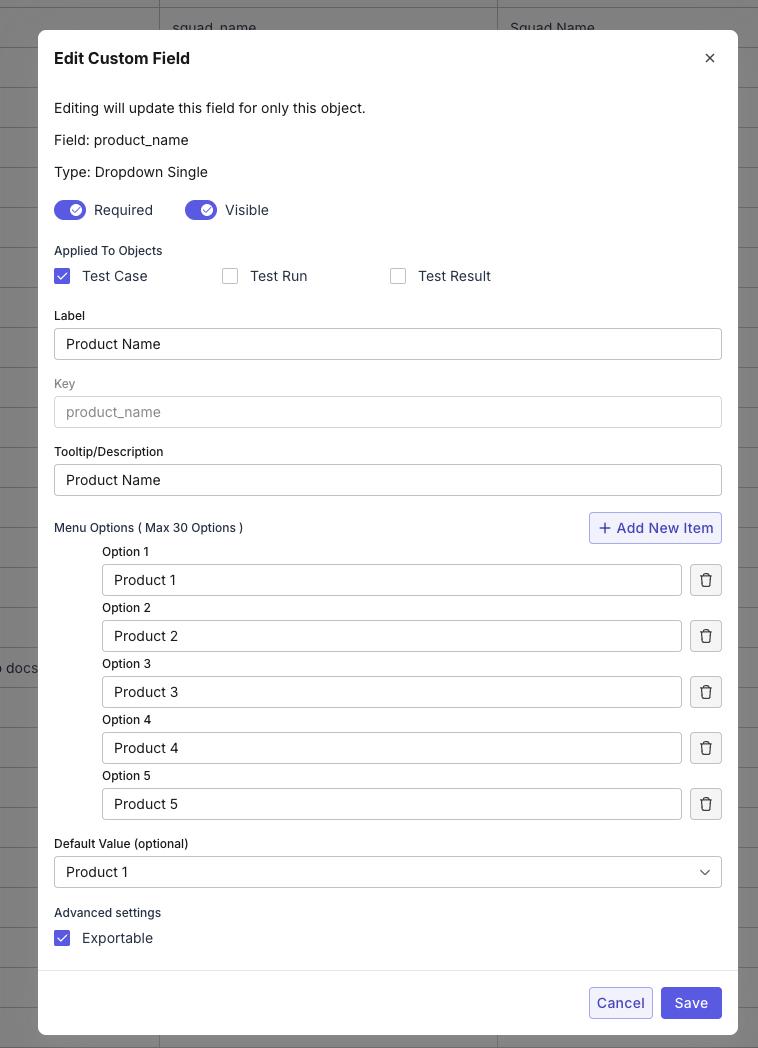Enable the Test Run checkbox
The height and width of the screenshot is (1048, 758).
pos(230,275)
